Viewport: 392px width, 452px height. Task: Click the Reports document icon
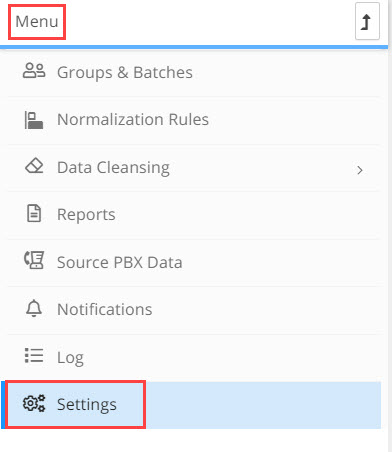click(x=34, y=214)
